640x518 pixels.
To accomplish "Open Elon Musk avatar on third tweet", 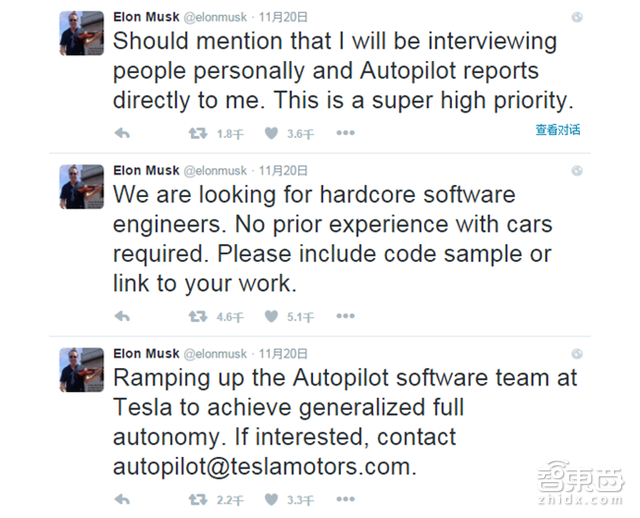I will point(81,371).
